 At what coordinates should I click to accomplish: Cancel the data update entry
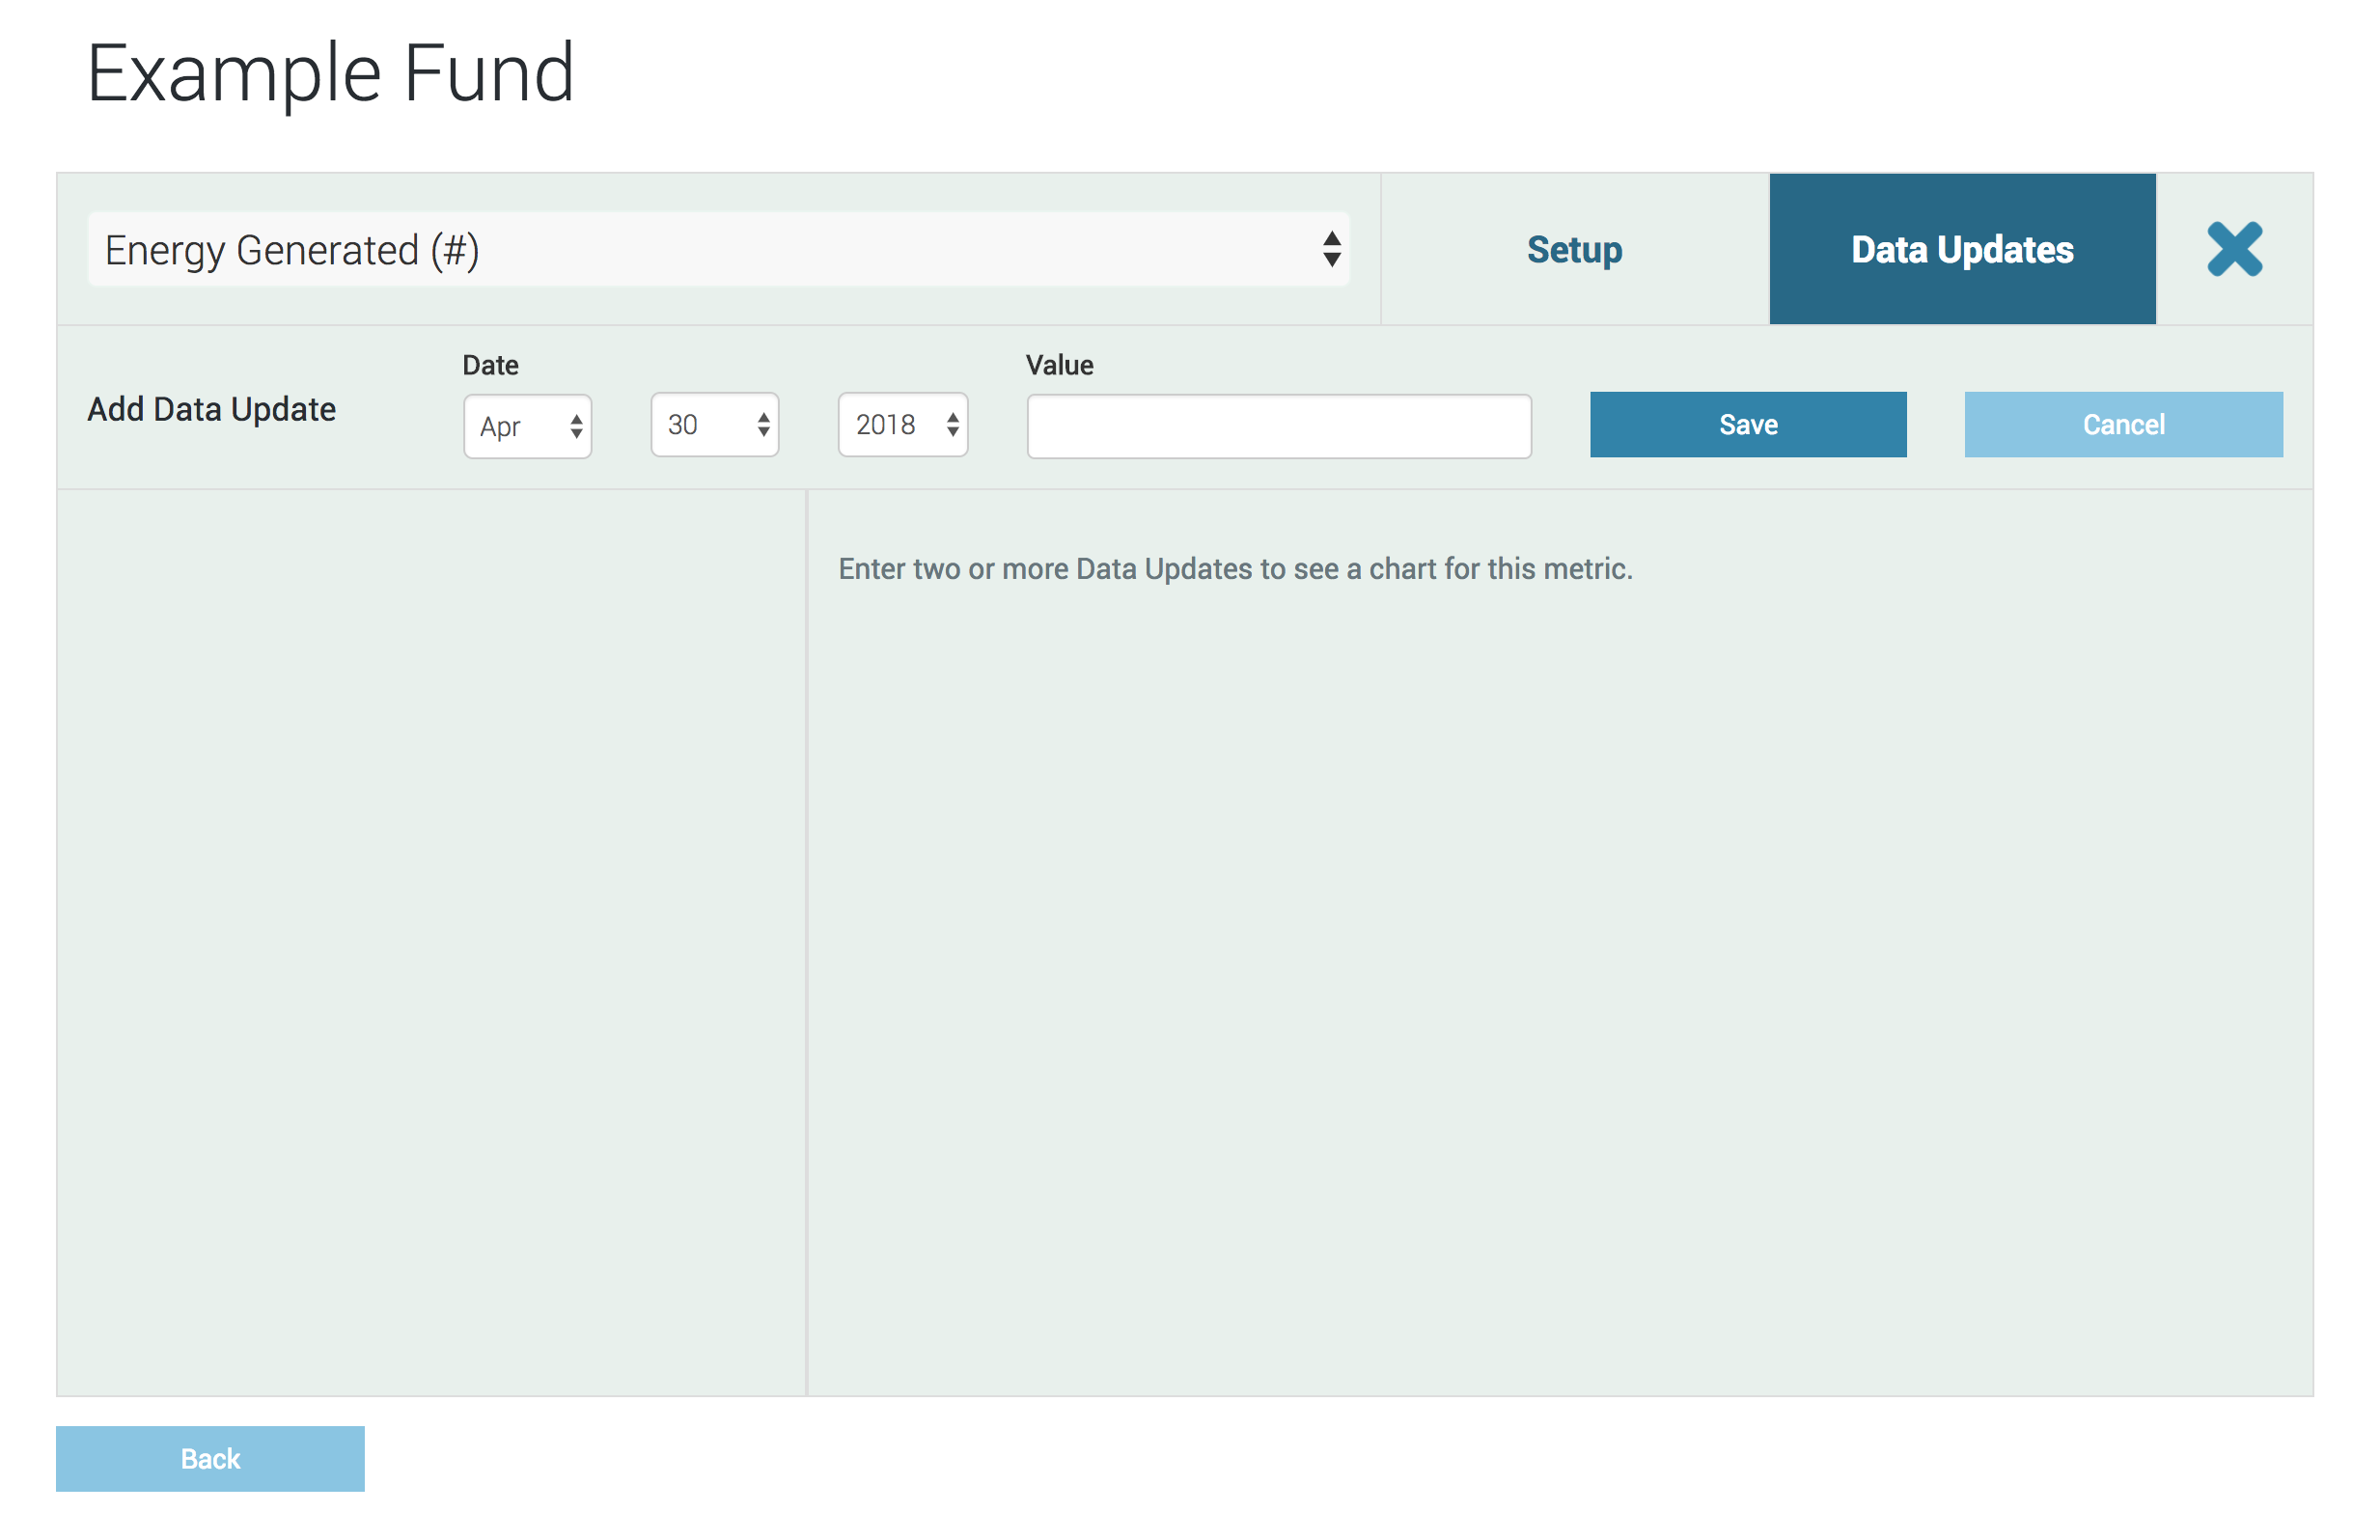2122,425
